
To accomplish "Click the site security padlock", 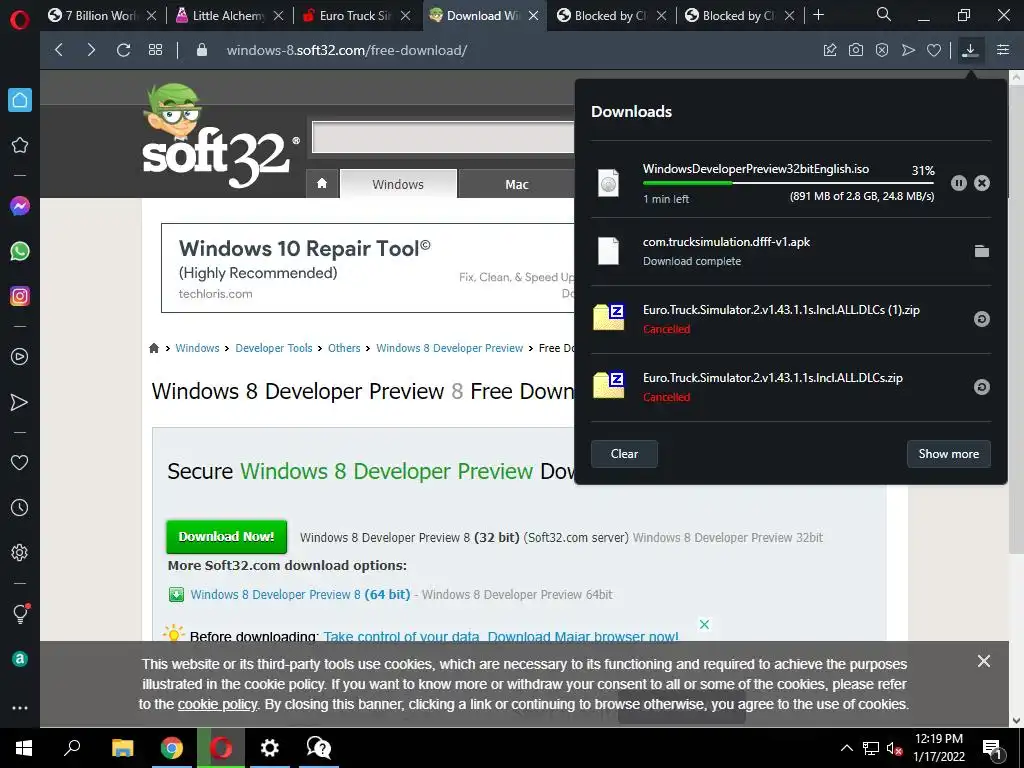I will (202, 50).
